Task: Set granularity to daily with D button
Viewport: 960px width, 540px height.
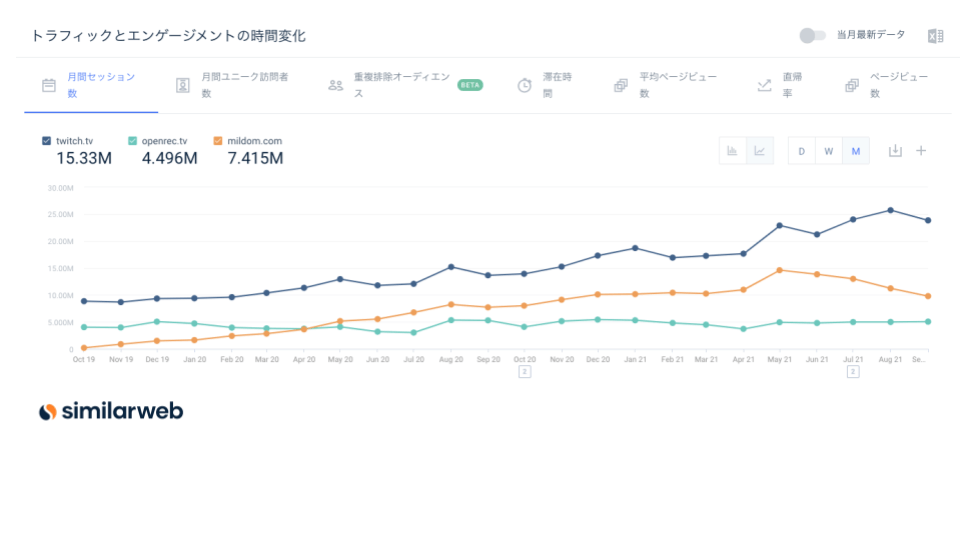Action: click(x=801, y=151)
